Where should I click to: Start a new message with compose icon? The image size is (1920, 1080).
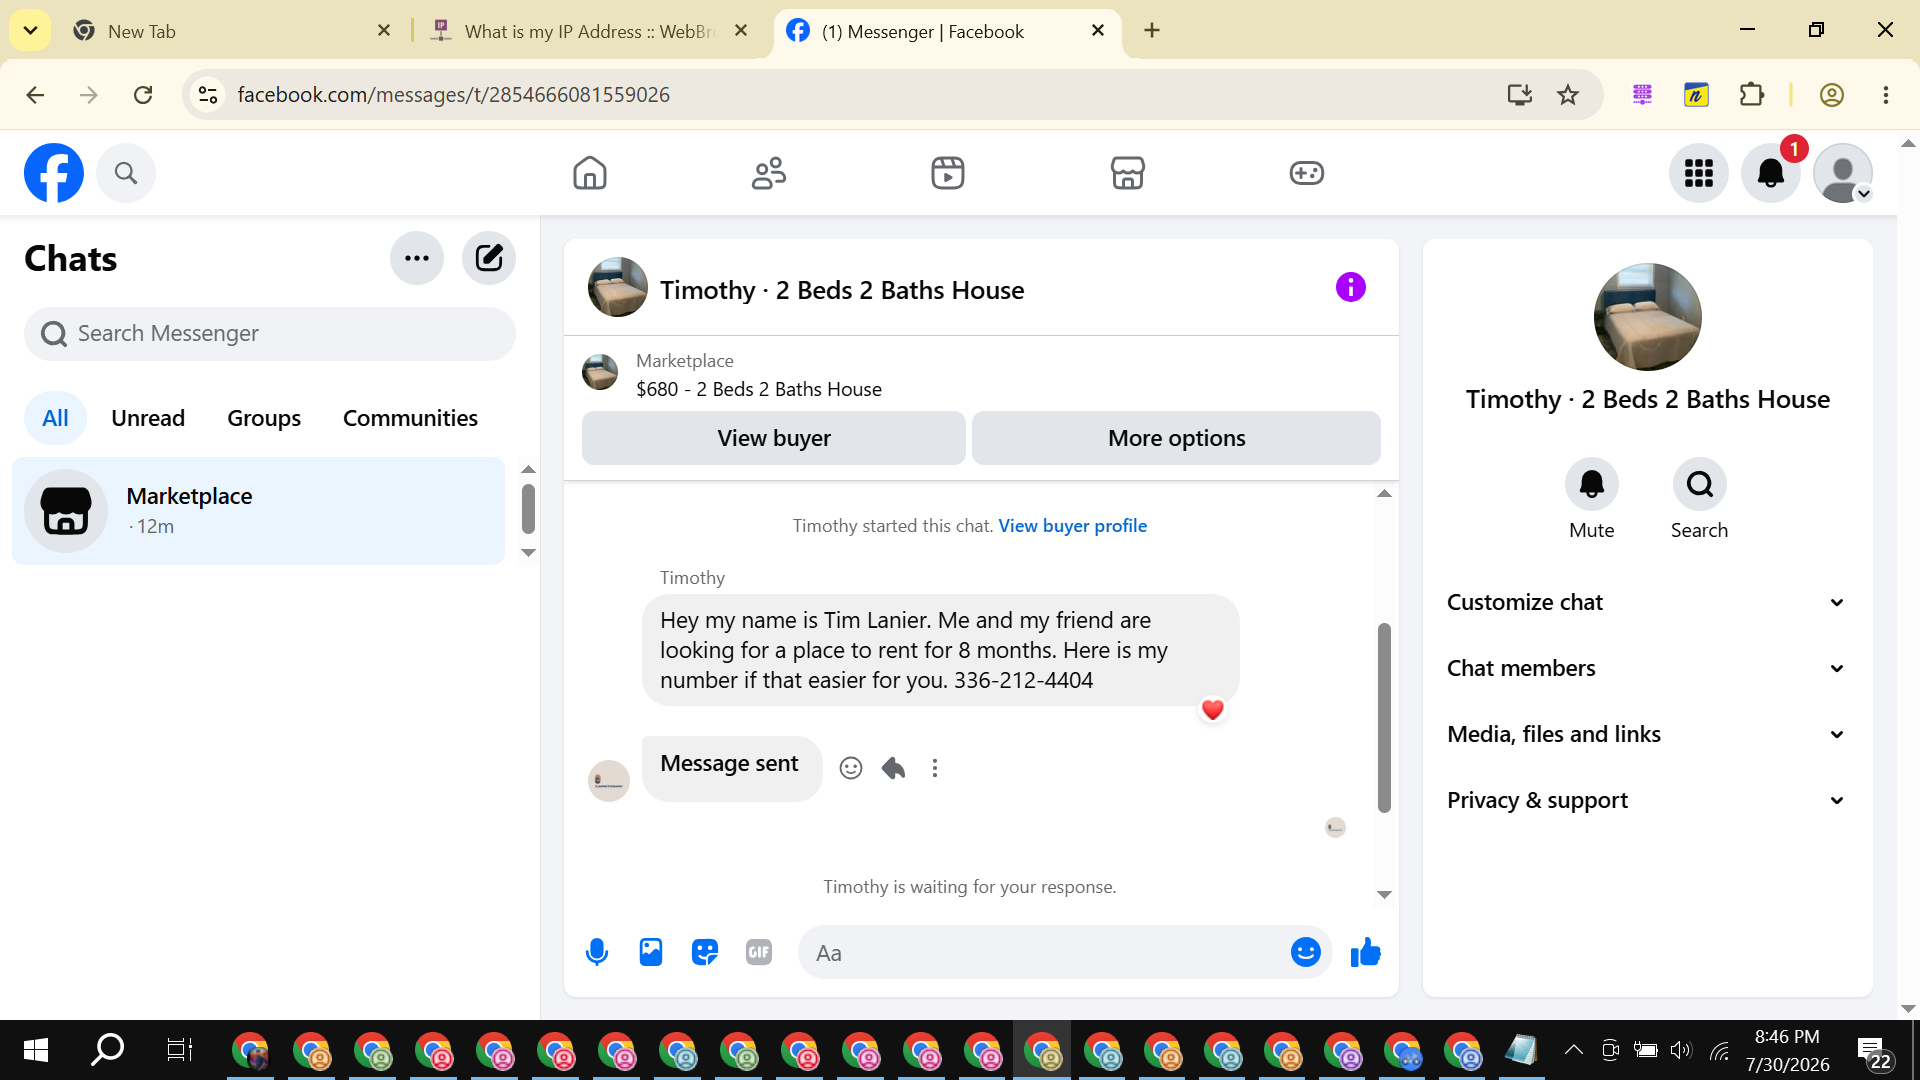(489, 258)
